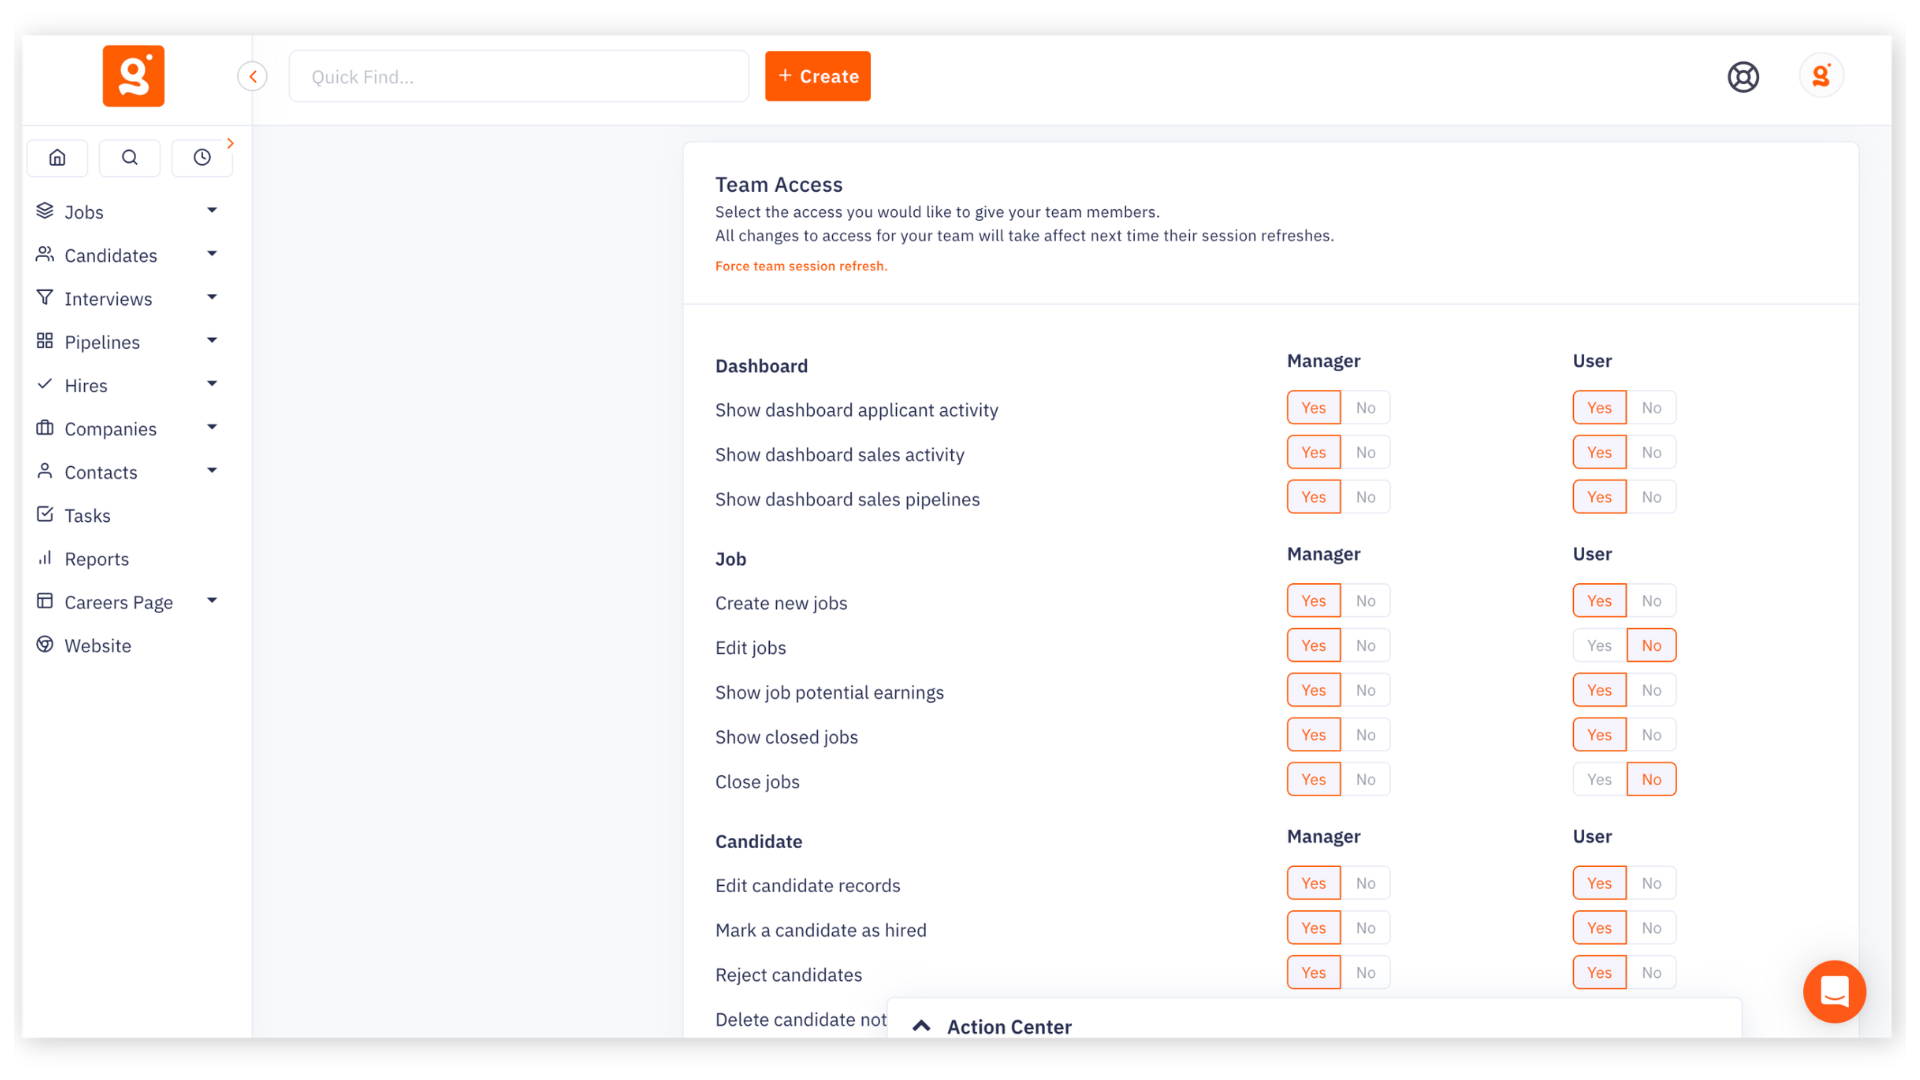
Task: Open the Website globe icon
Action: [45, 644]
